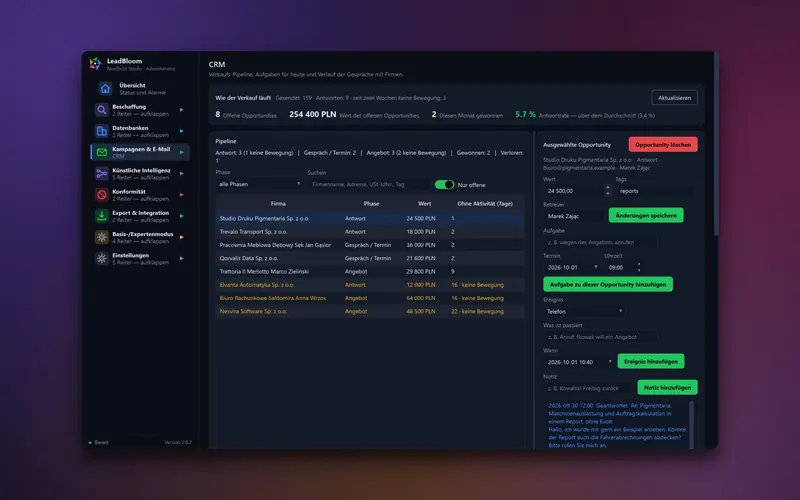Sort by the Firma column header

278,204
